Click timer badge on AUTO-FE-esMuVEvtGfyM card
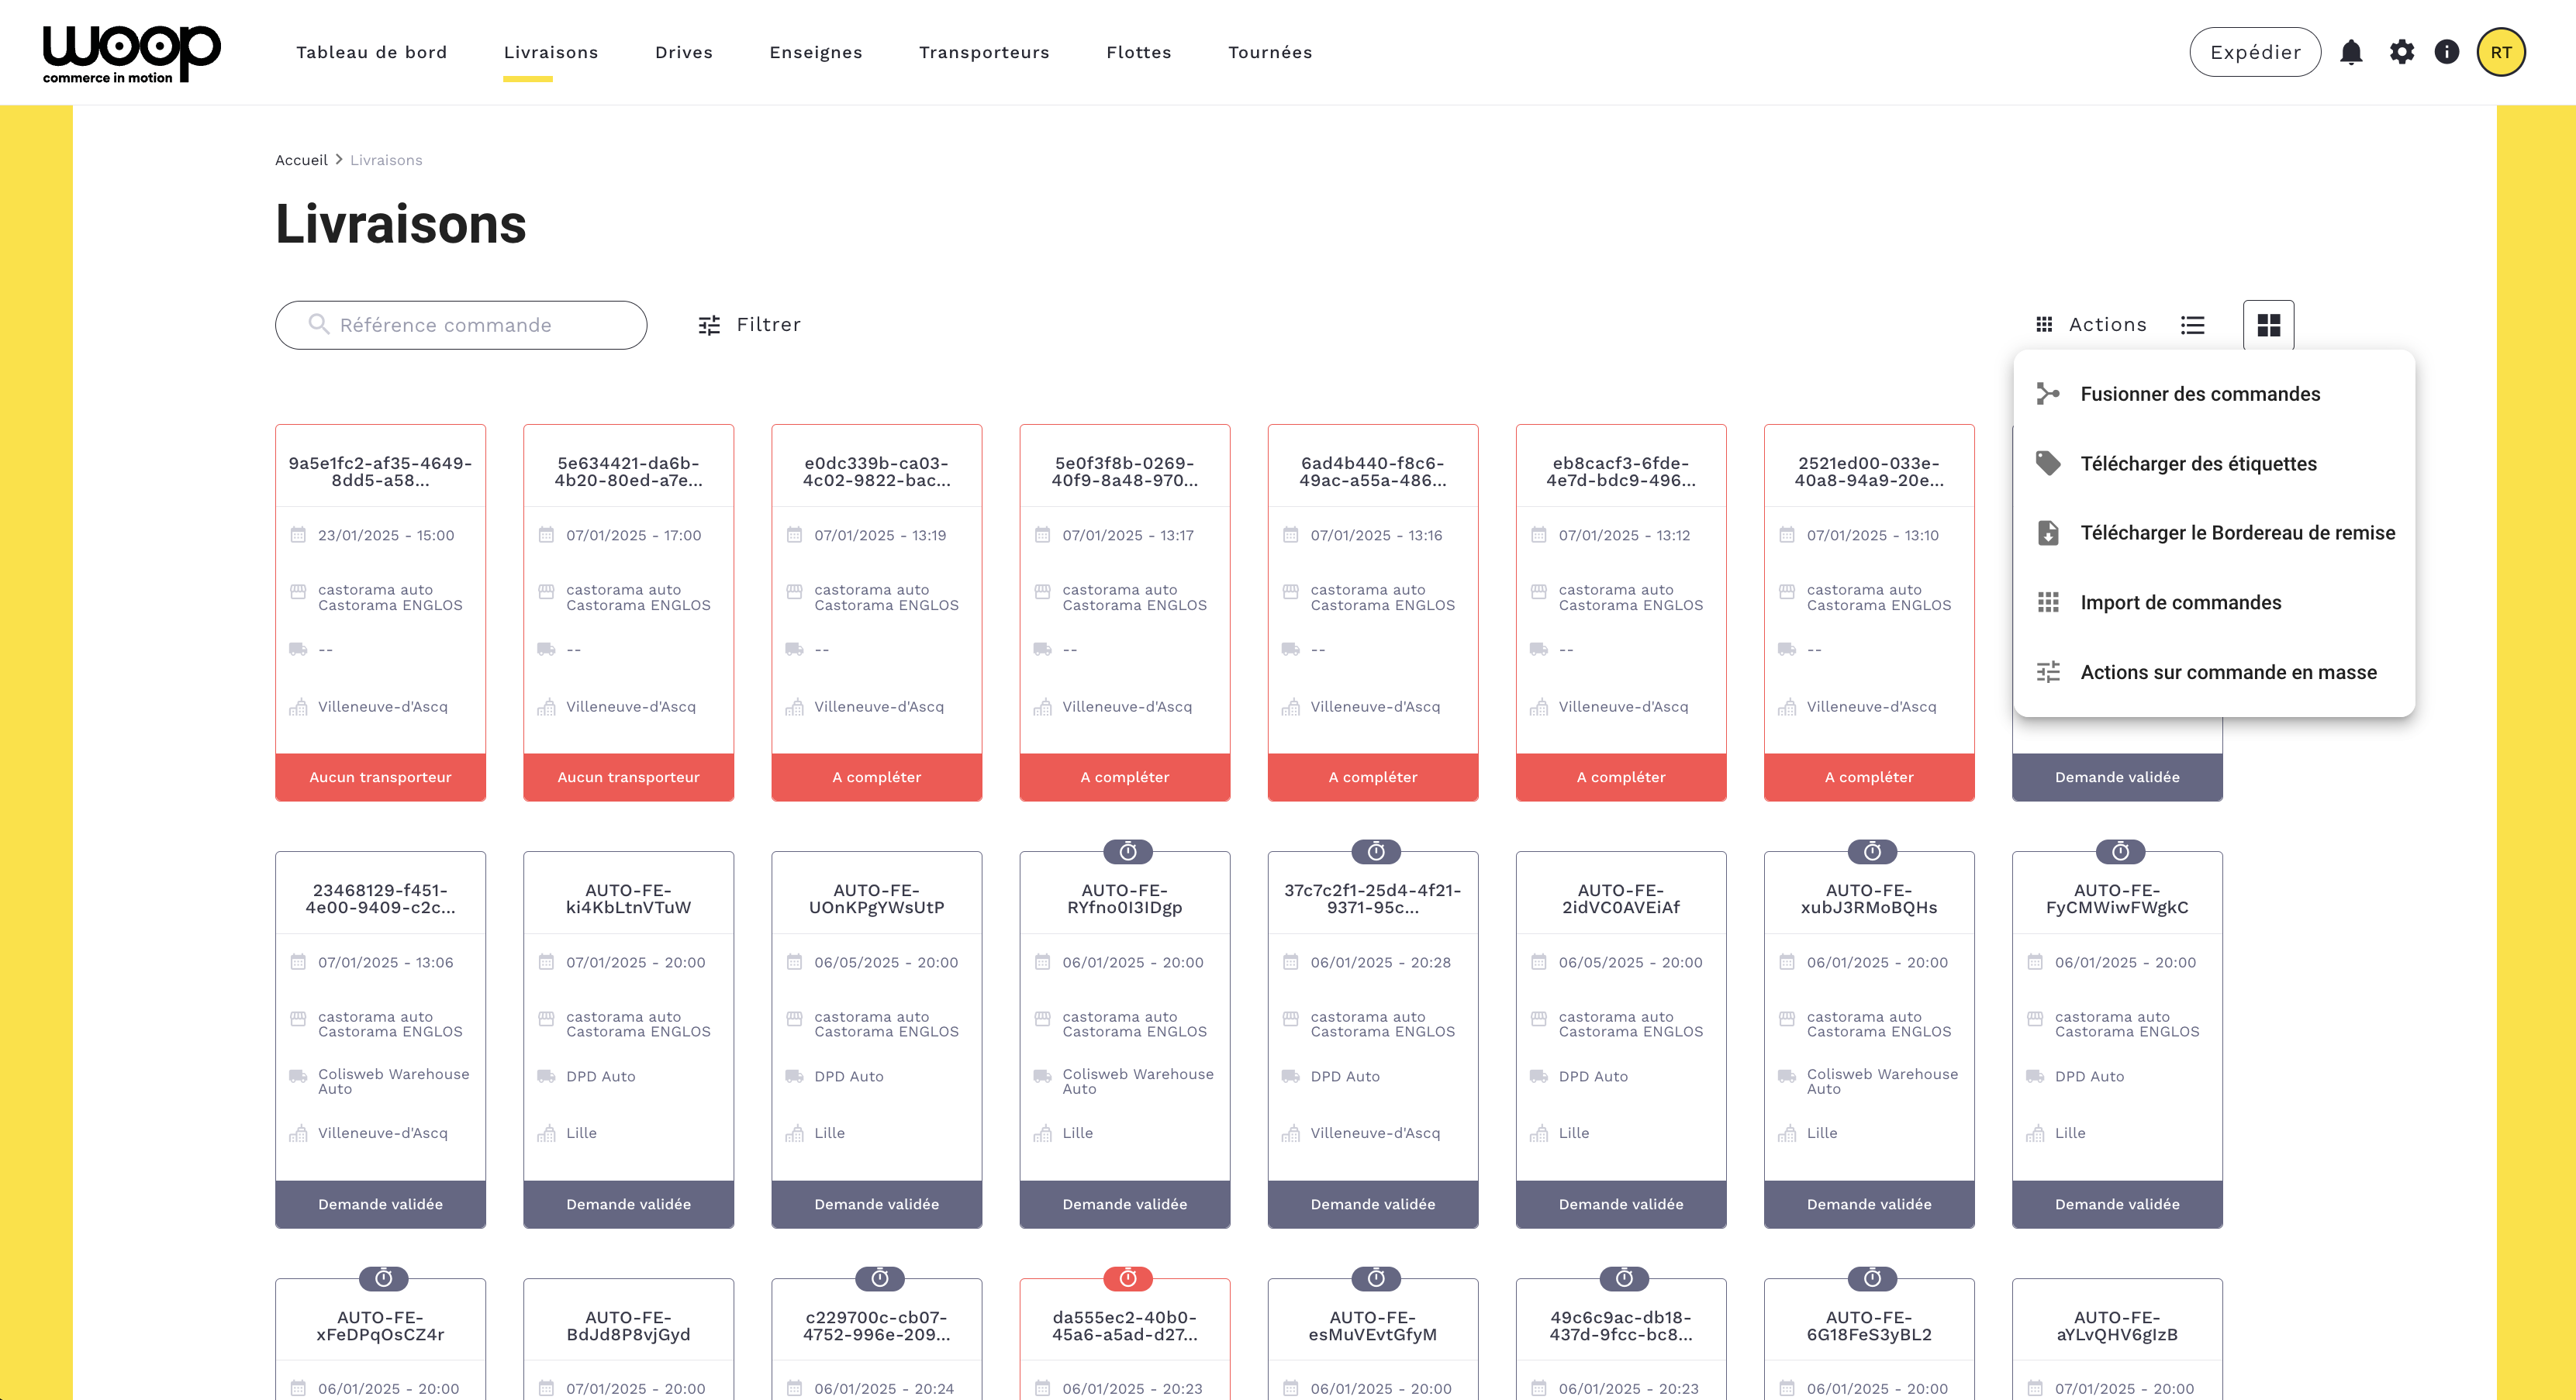 click(x=1376, y=1278)
